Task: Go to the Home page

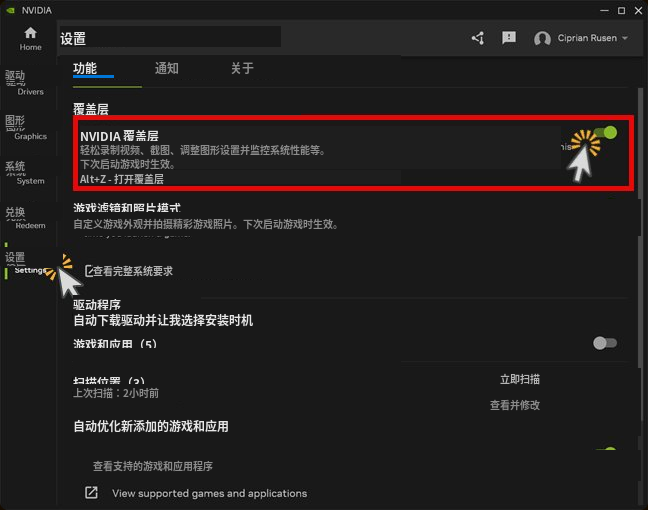Action: 30,39
